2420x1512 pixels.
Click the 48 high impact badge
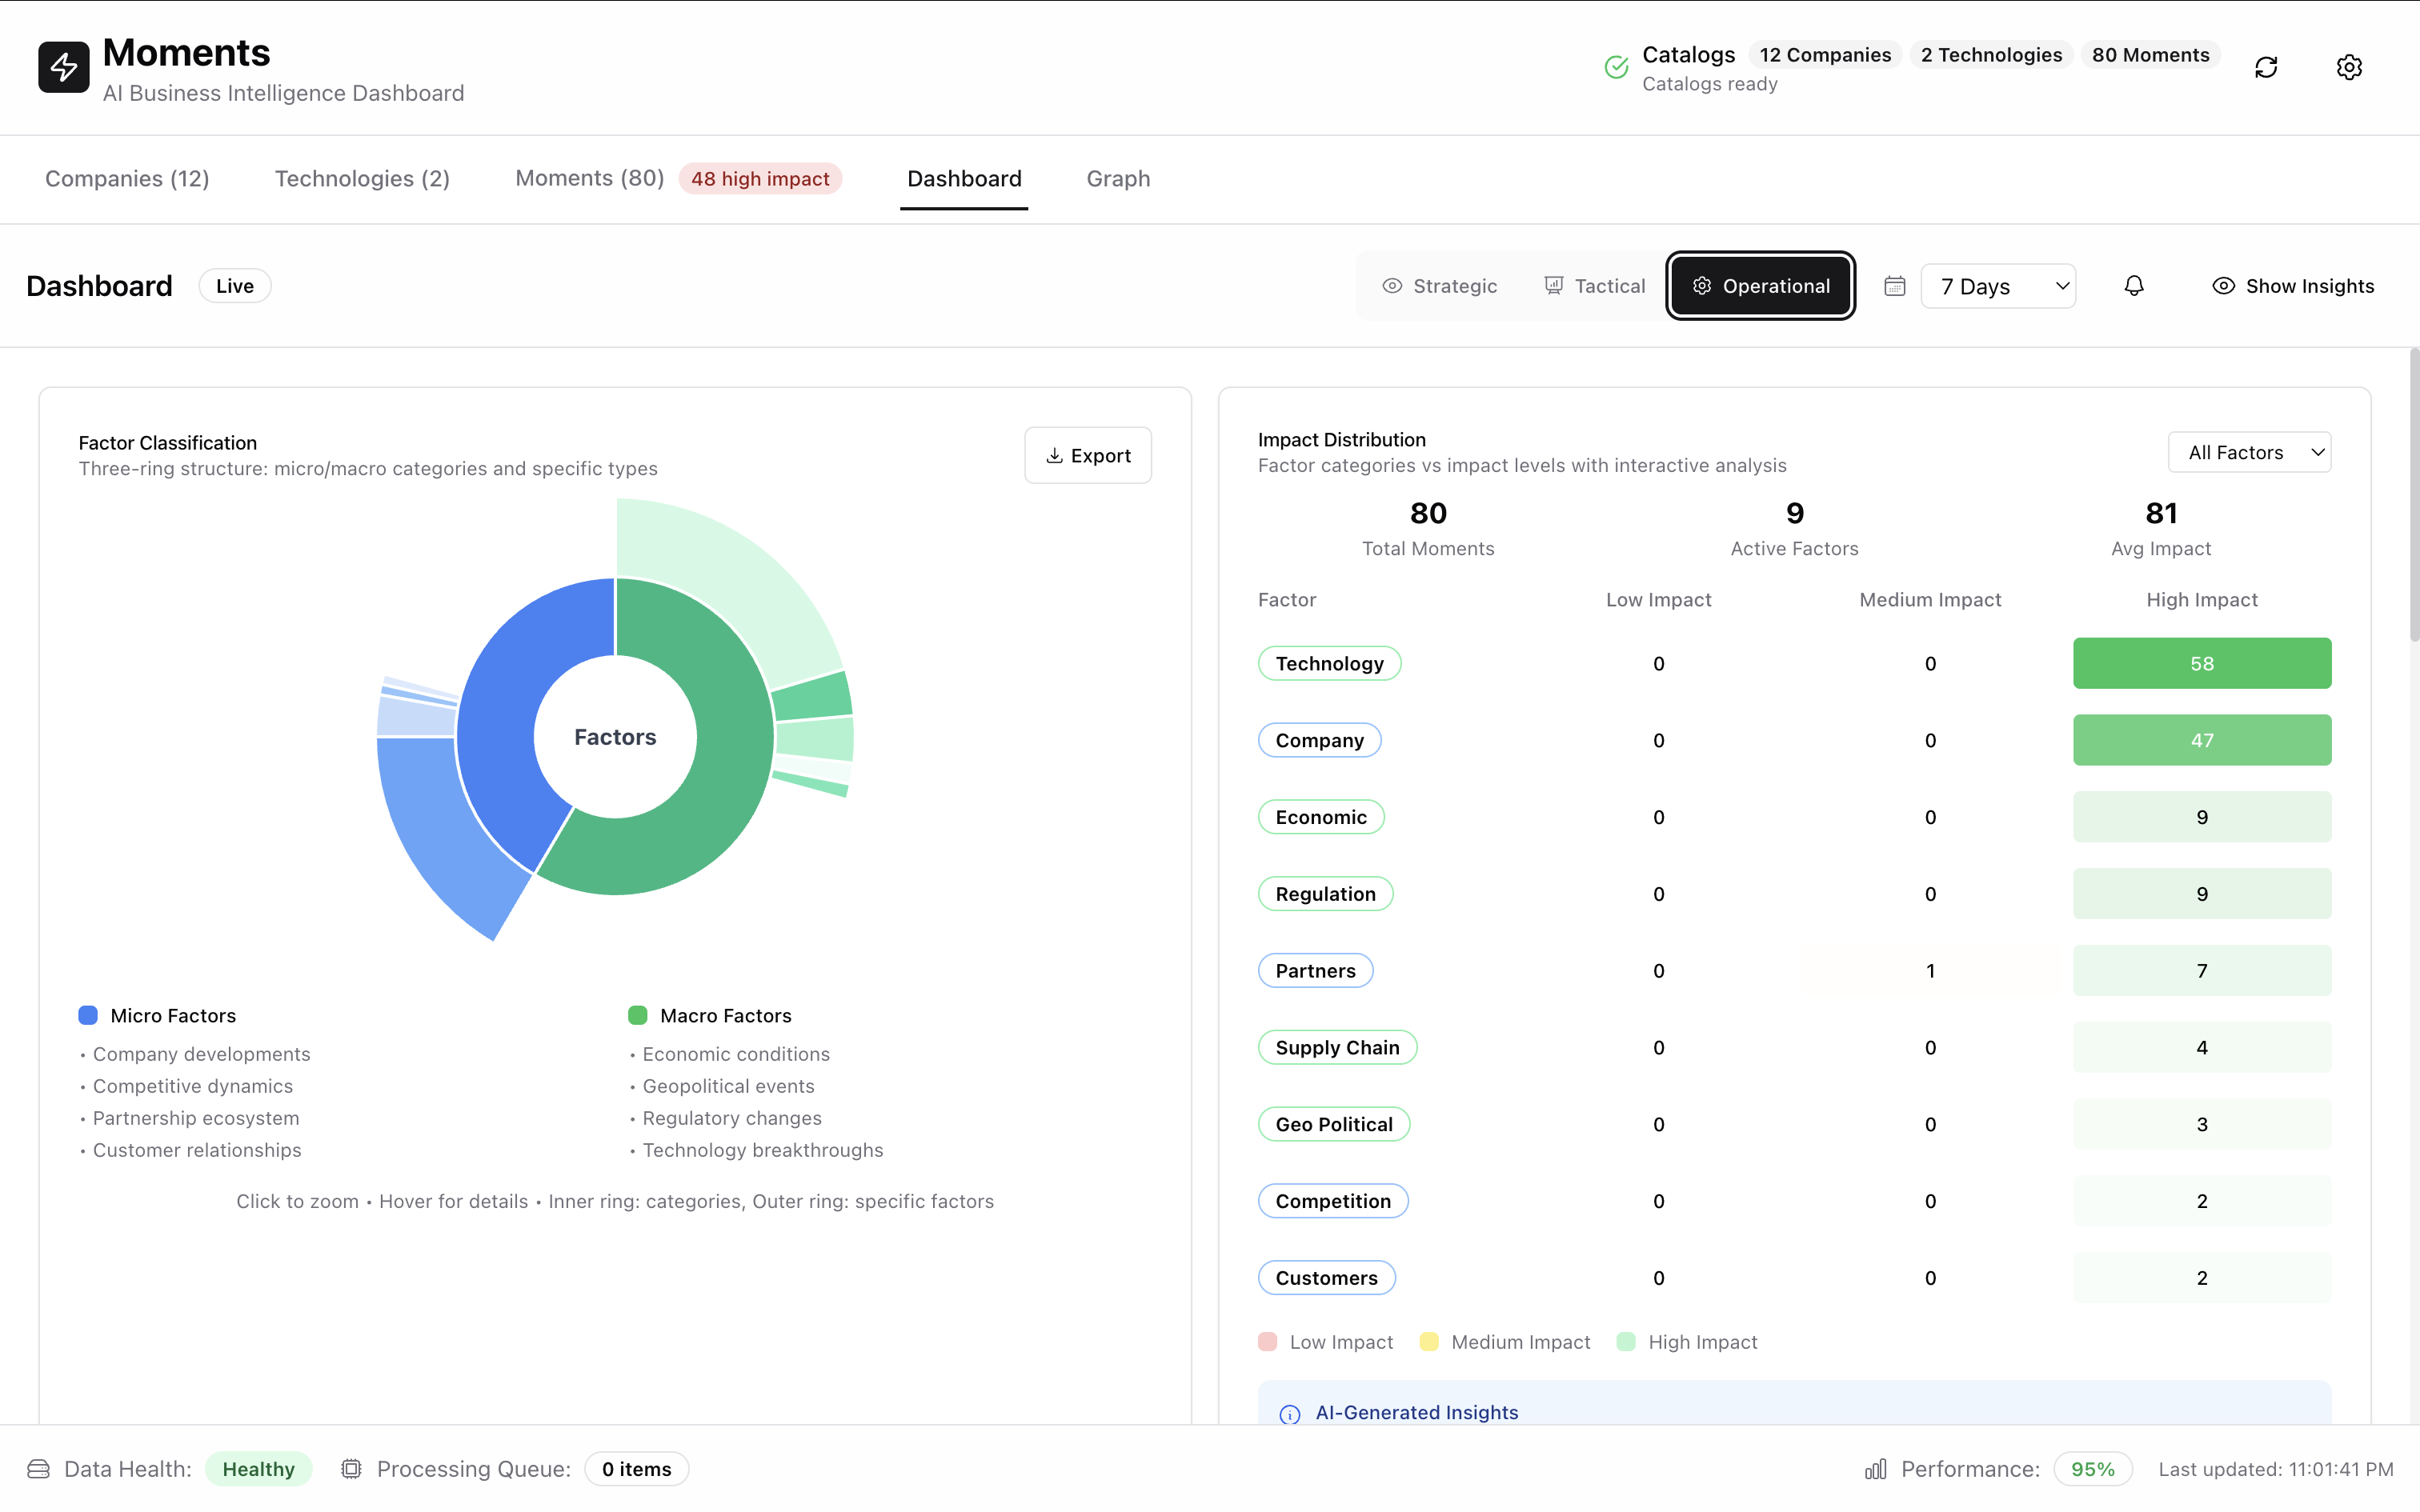[759, 178]
